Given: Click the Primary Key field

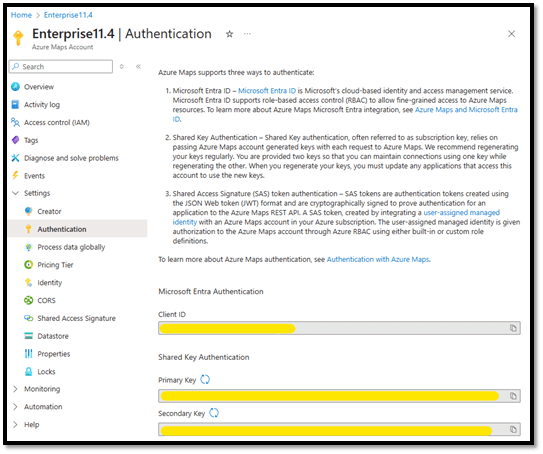Looking at the screenshot, I should point(339,396).
